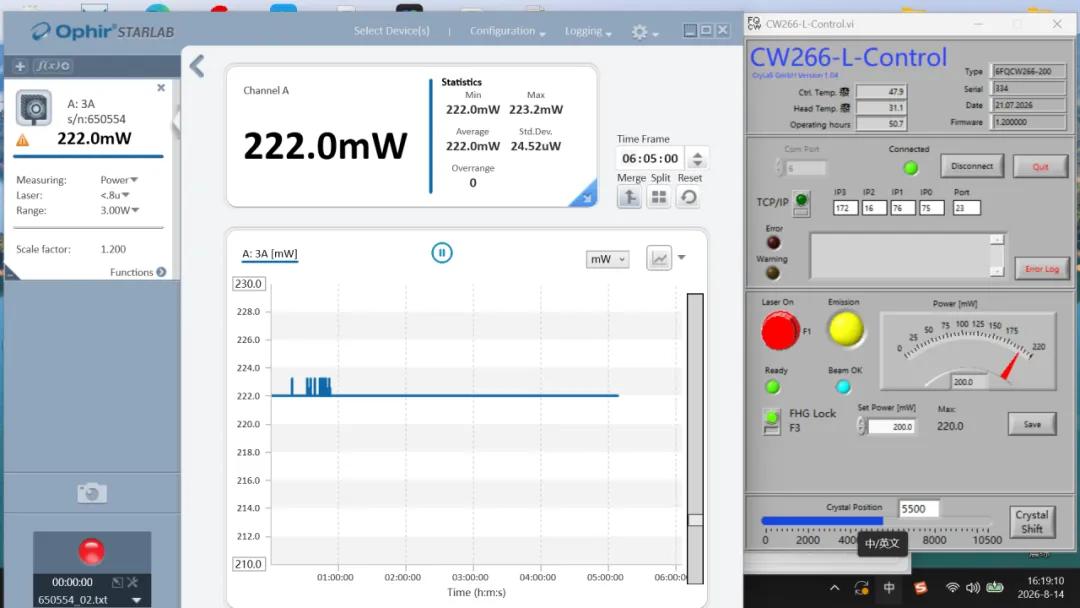The image size is (1080, 608).
Task: Click the Disconnect button
Action: click(972, 166)
